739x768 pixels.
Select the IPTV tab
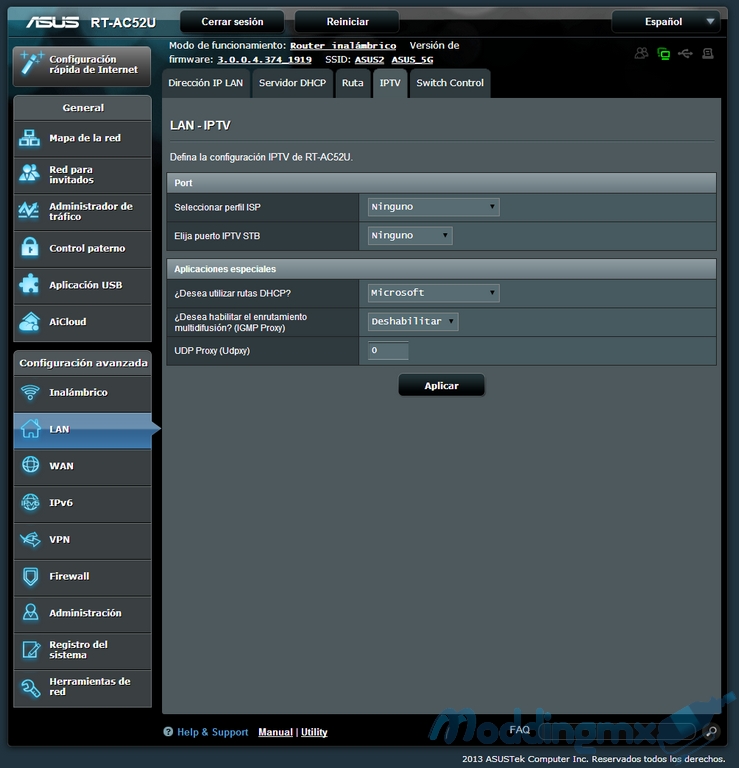point(390,83)
